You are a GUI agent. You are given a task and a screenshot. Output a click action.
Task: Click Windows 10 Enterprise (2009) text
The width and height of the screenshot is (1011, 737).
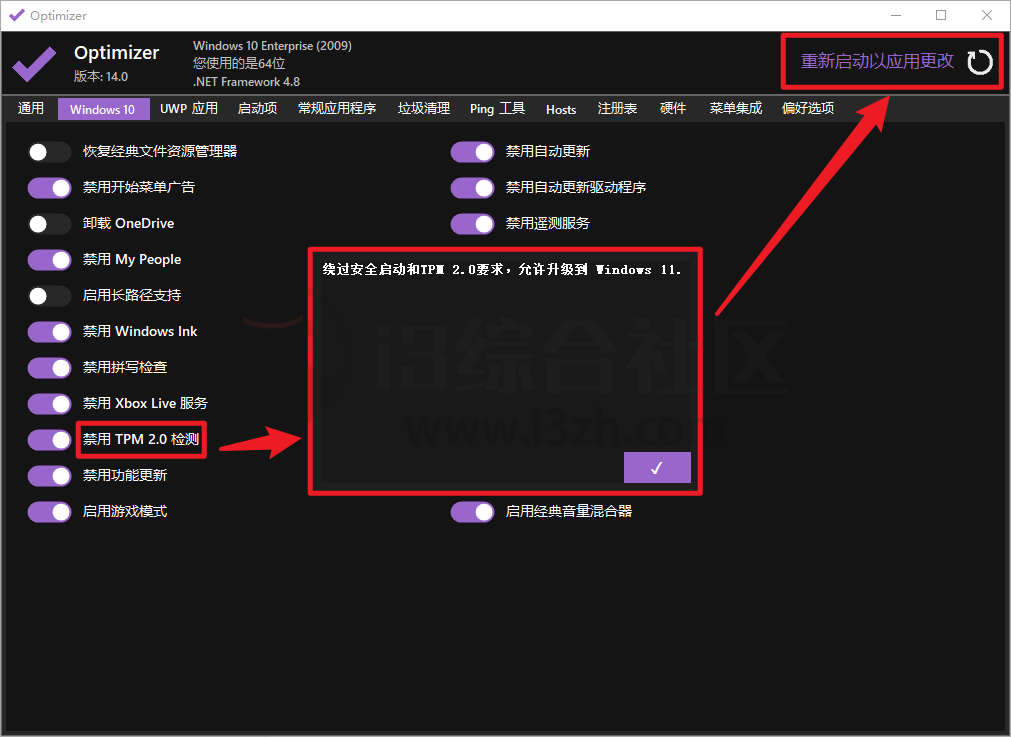pos(272,46)
